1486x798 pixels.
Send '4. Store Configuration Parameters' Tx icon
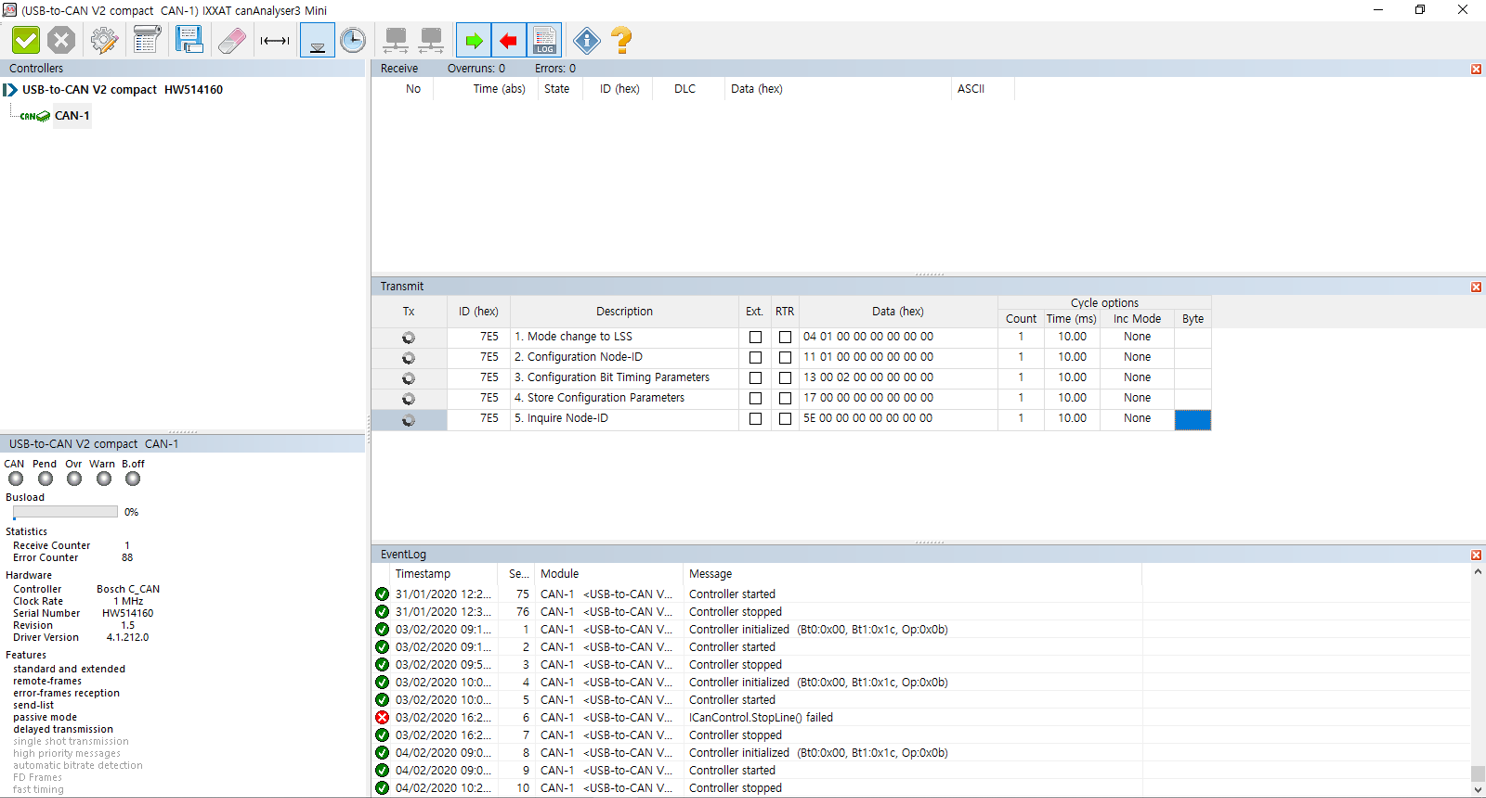[408, 399]
